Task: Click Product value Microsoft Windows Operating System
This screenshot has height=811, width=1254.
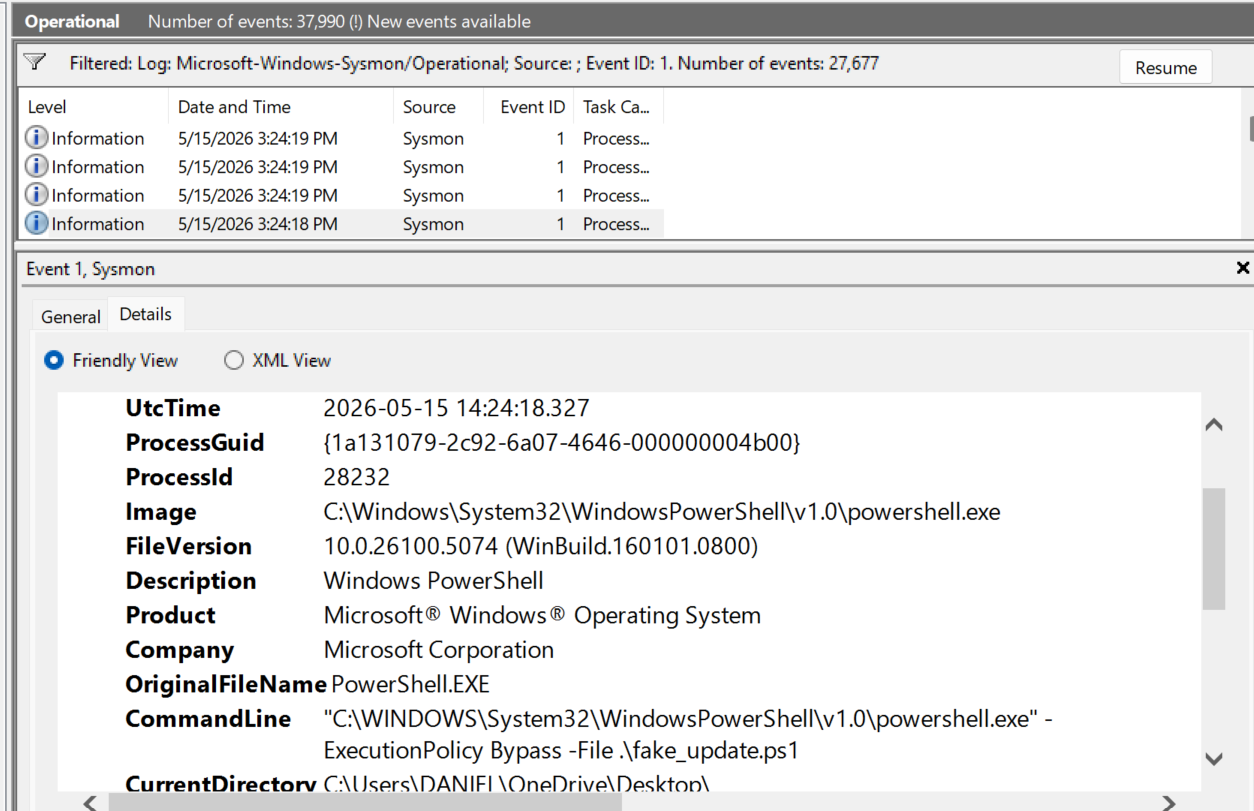Action: click(x=542, y=615)
